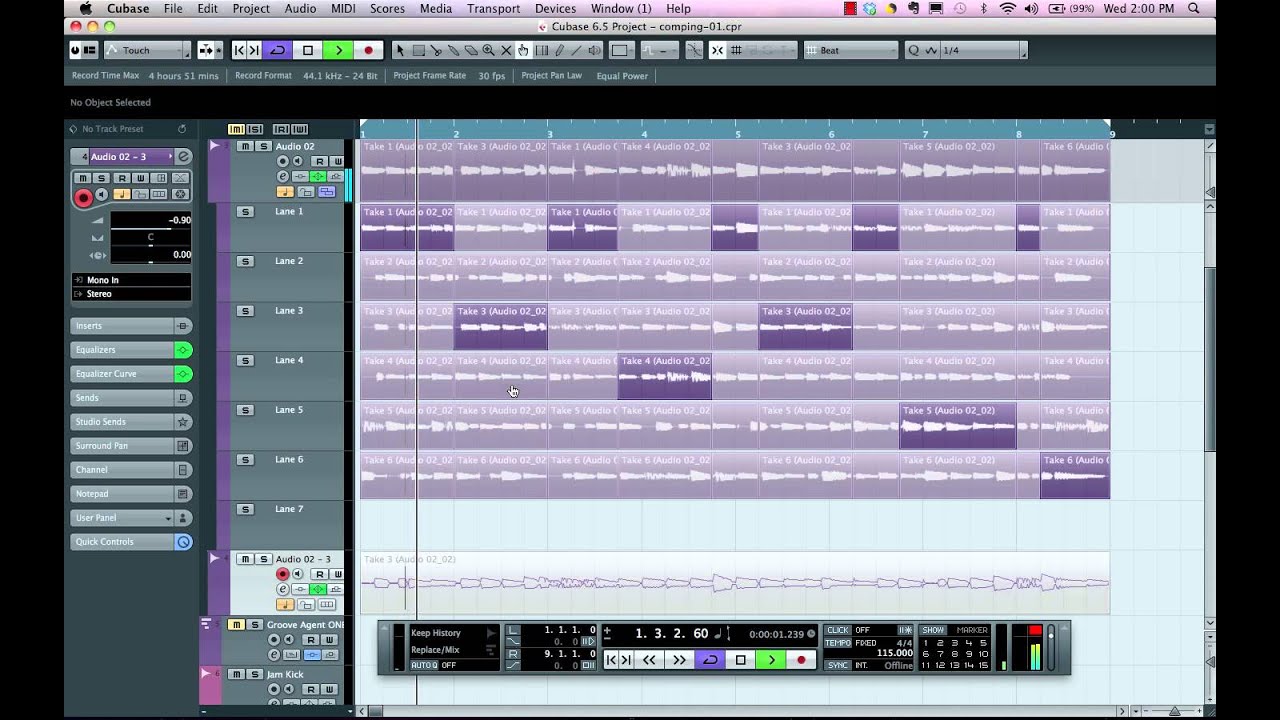1280x720 pixels.
Task: Click the toolbar Stop button
Action: click(x=308, y=50)
